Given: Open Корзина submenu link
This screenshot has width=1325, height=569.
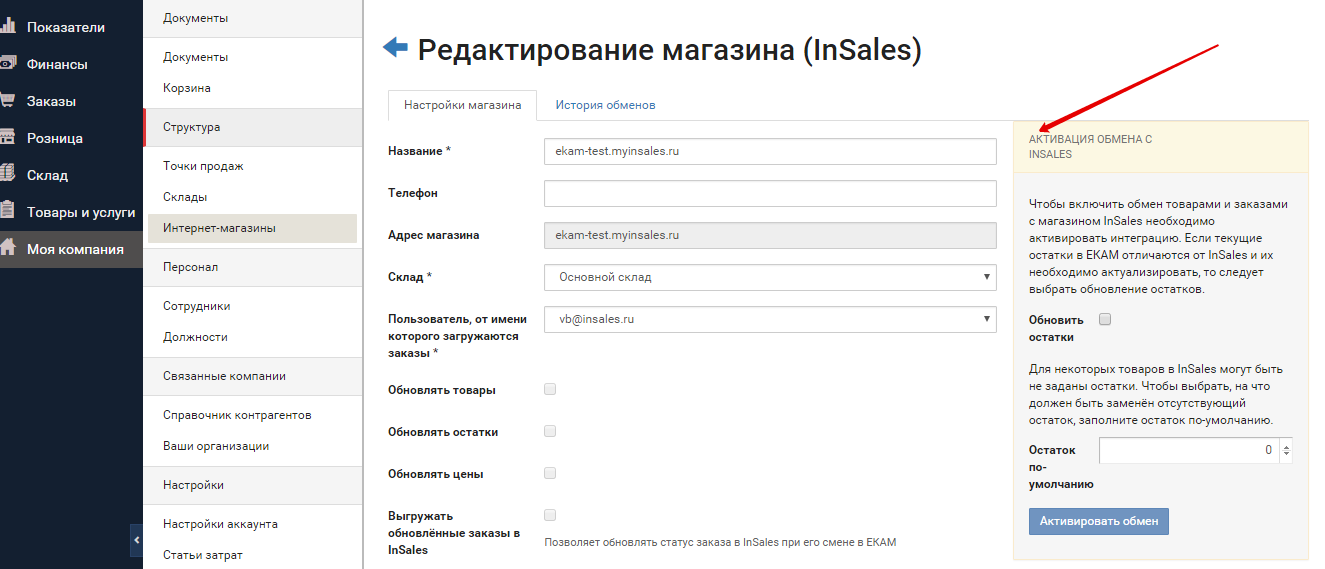Looking at the screenshot, I should [x=187, y=88].
